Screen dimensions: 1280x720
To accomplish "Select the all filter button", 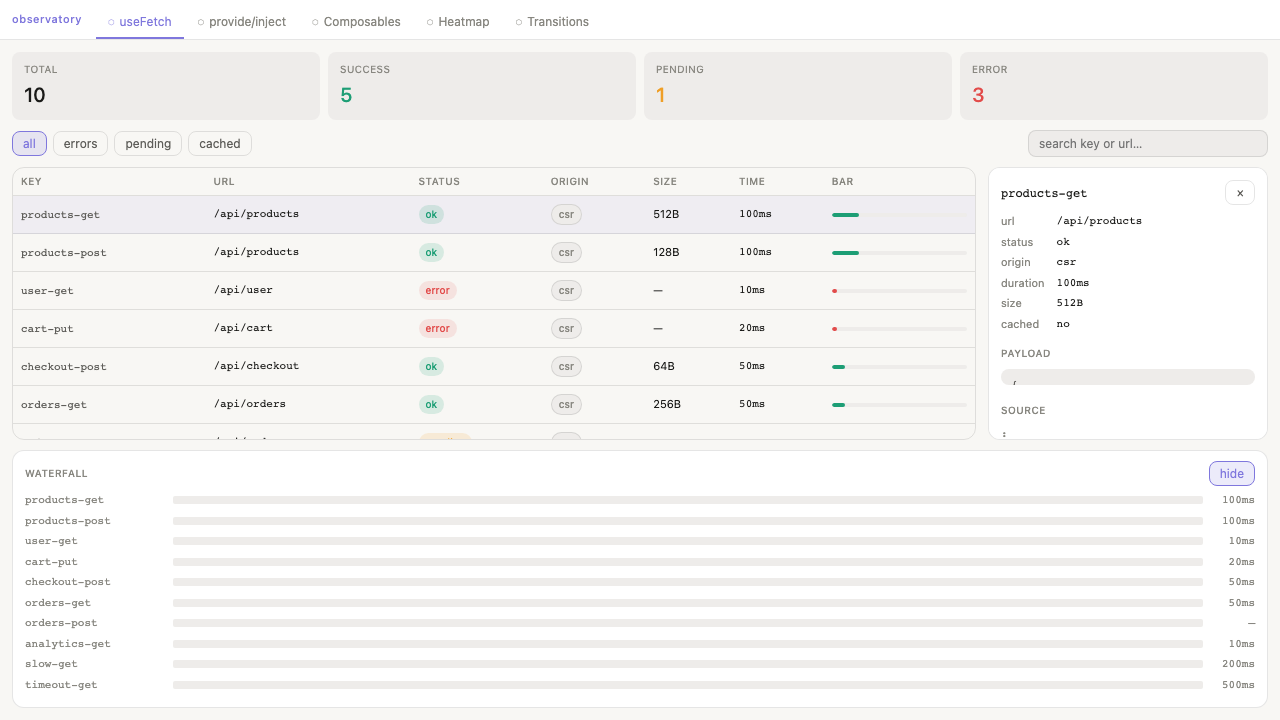I will (x=29, y=143).
